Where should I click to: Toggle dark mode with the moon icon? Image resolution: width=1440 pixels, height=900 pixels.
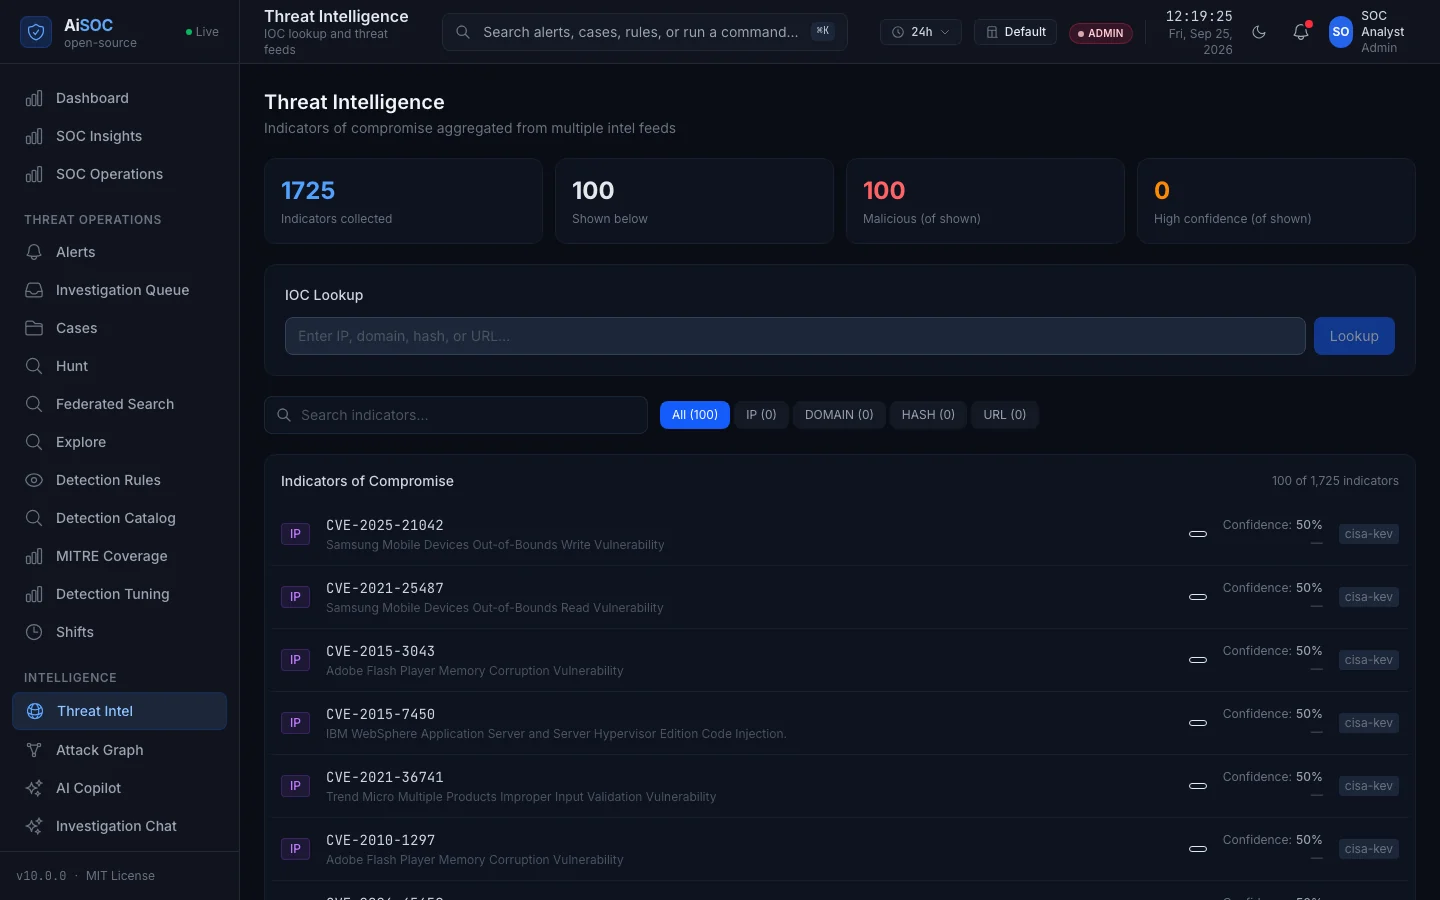(1259, 32)
